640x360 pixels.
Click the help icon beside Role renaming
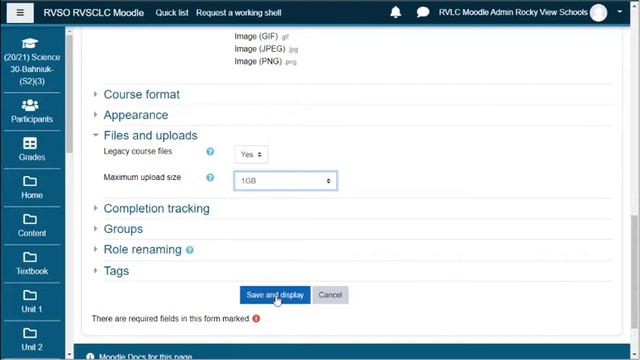[190, 250]
